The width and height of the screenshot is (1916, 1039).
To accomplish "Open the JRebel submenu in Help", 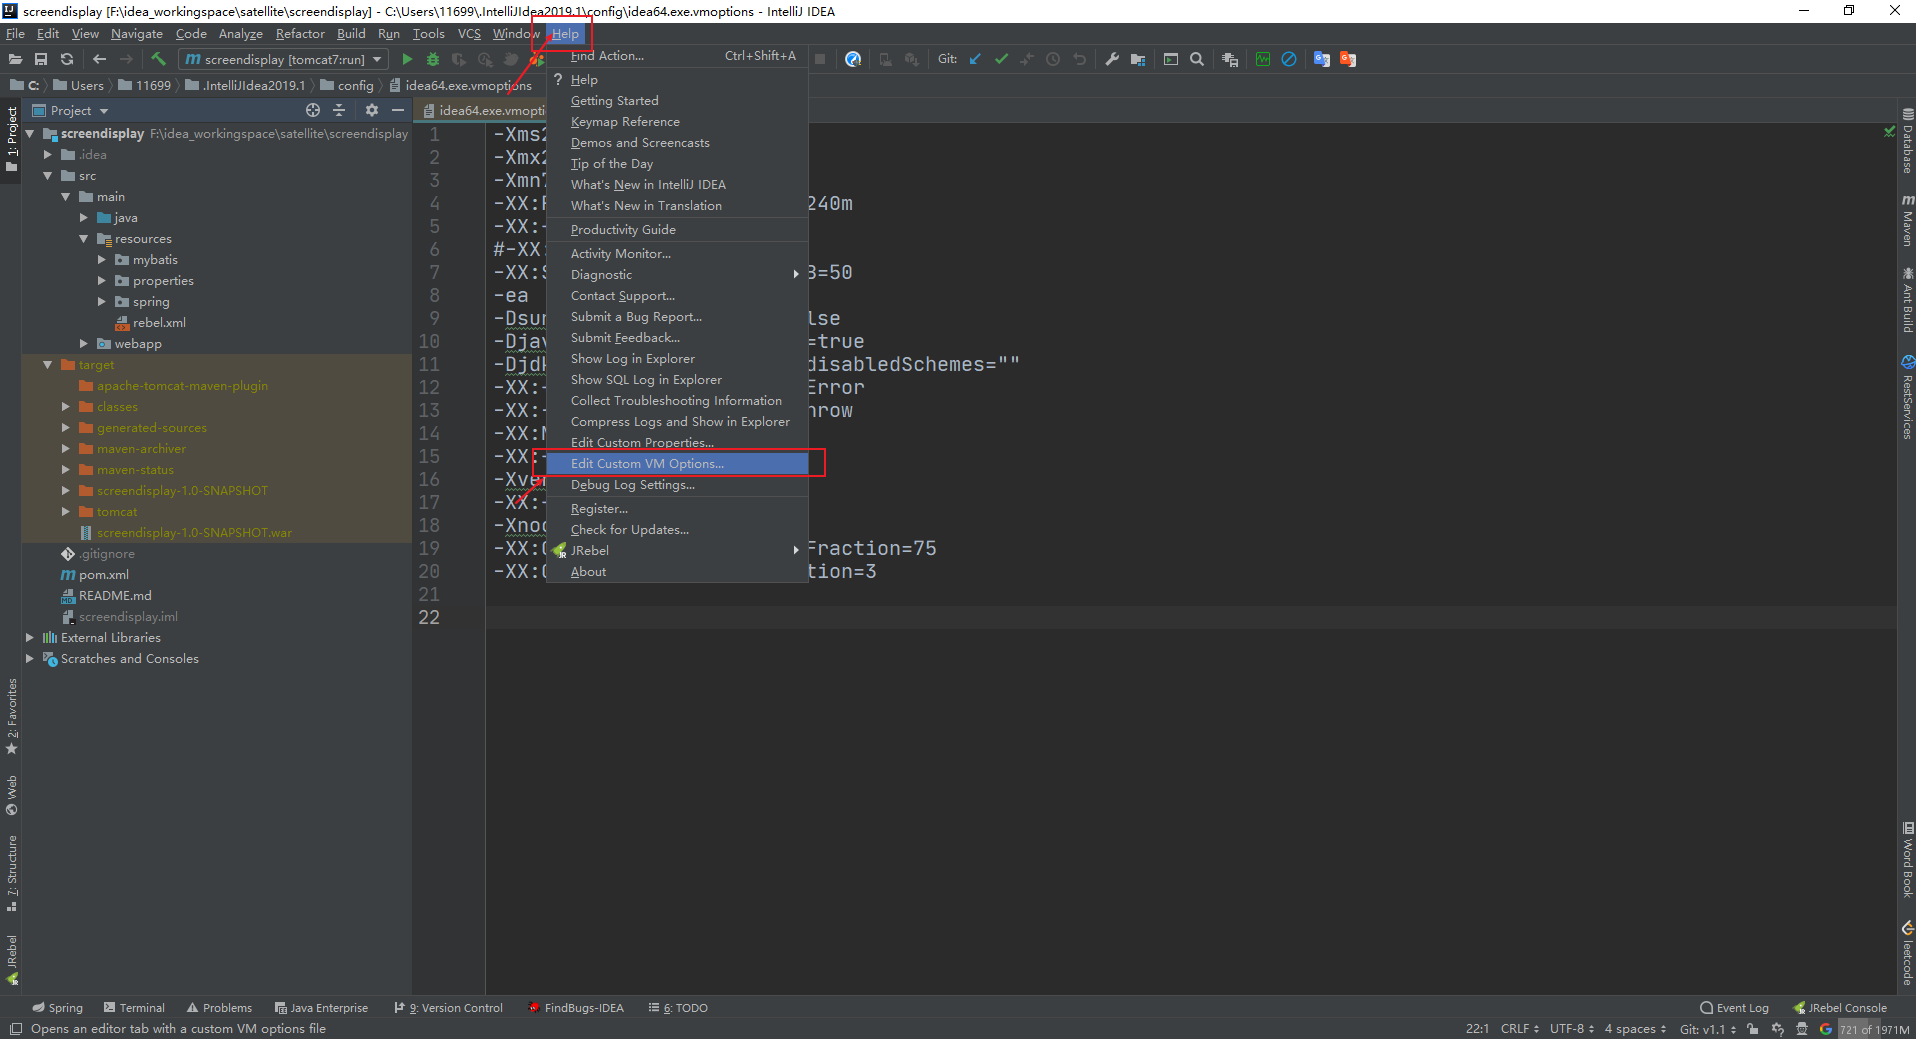I will (677, 551).
